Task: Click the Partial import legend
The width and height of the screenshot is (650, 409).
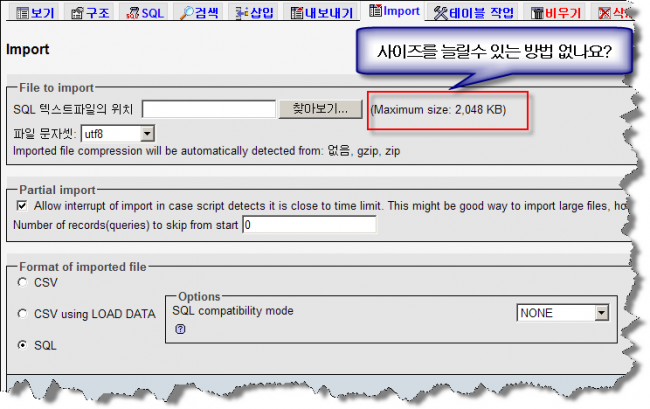Action: click(58, 190)
